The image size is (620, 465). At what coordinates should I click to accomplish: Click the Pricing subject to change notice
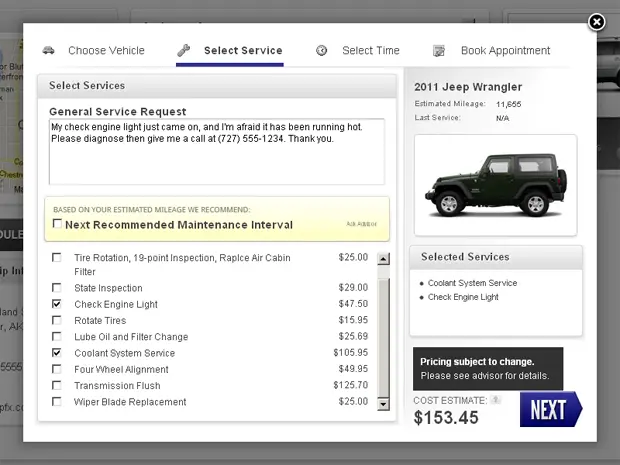point(488,369)
